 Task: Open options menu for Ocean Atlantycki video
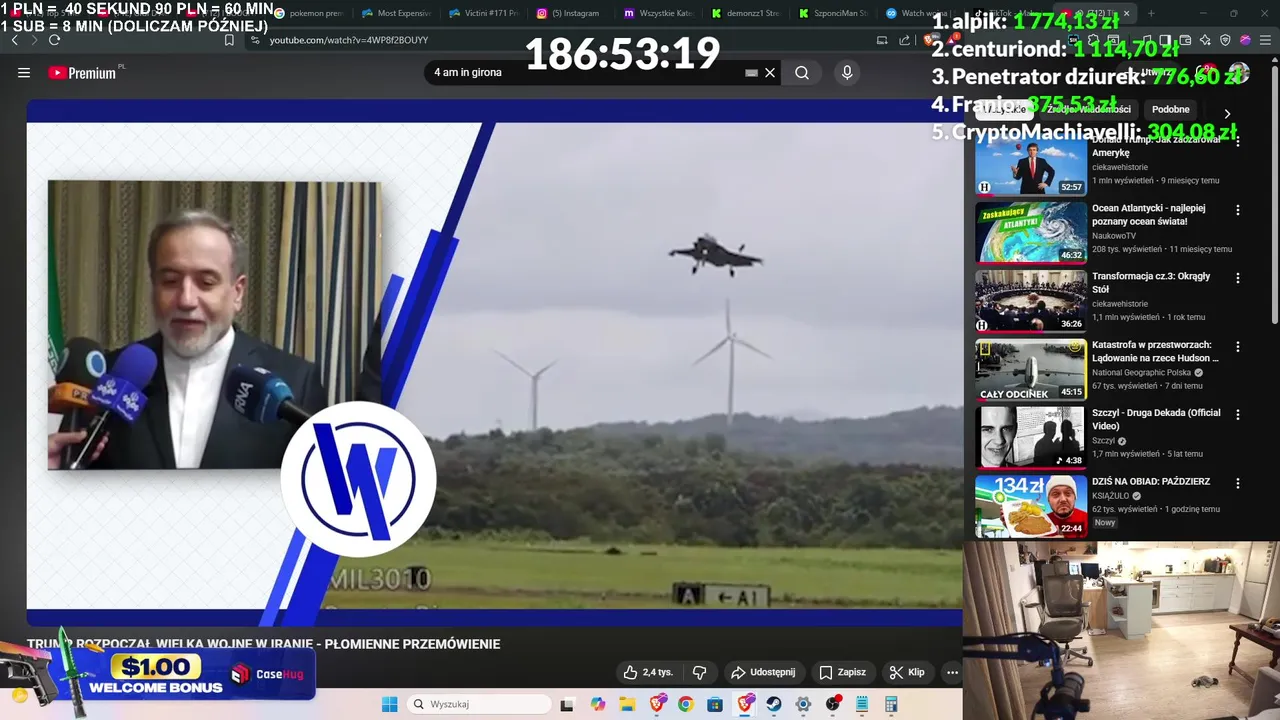[x=1238, y=210]
